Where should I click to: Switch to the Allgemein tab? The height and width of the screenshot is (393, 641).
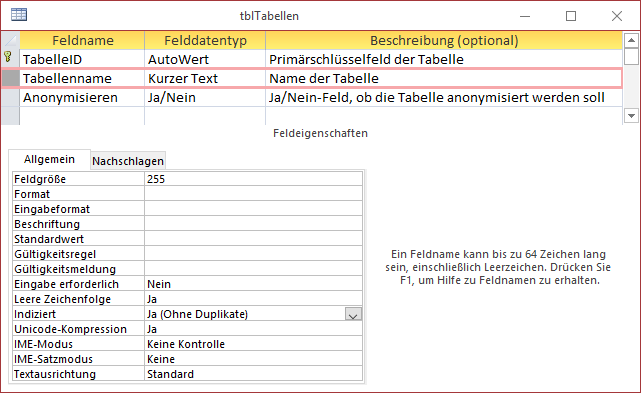(49, 159)
